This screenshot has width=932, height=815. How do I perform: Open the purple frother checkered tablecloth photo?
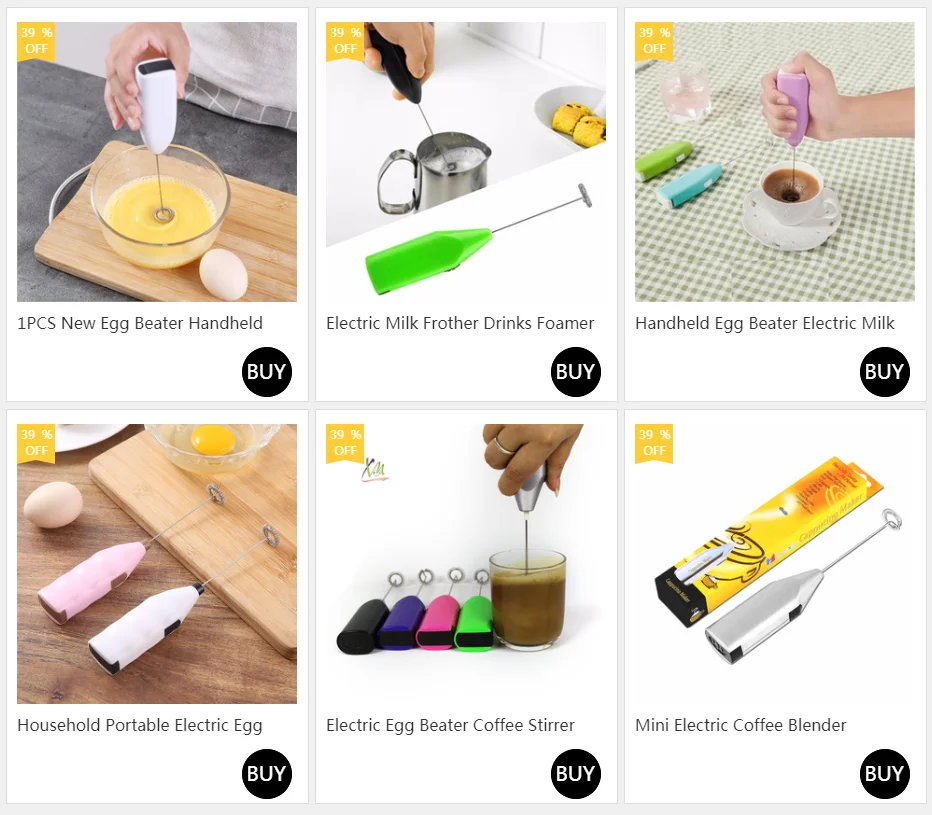(x=774, y=162)
